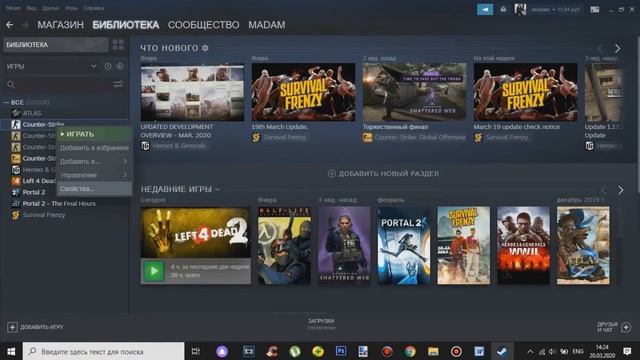Switch to the БИБЛИОТЕКА tab
Viewport: 640px width, 360px height.
coord(126,25)
